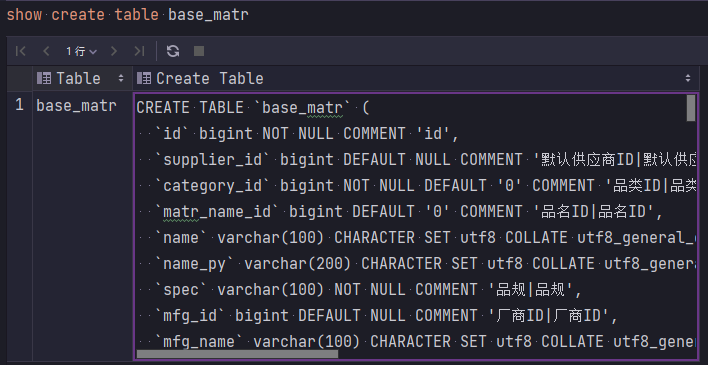This screenshot has width=708, height=365.
Task: Go to first page of results
Action: (x=21, y=51)
